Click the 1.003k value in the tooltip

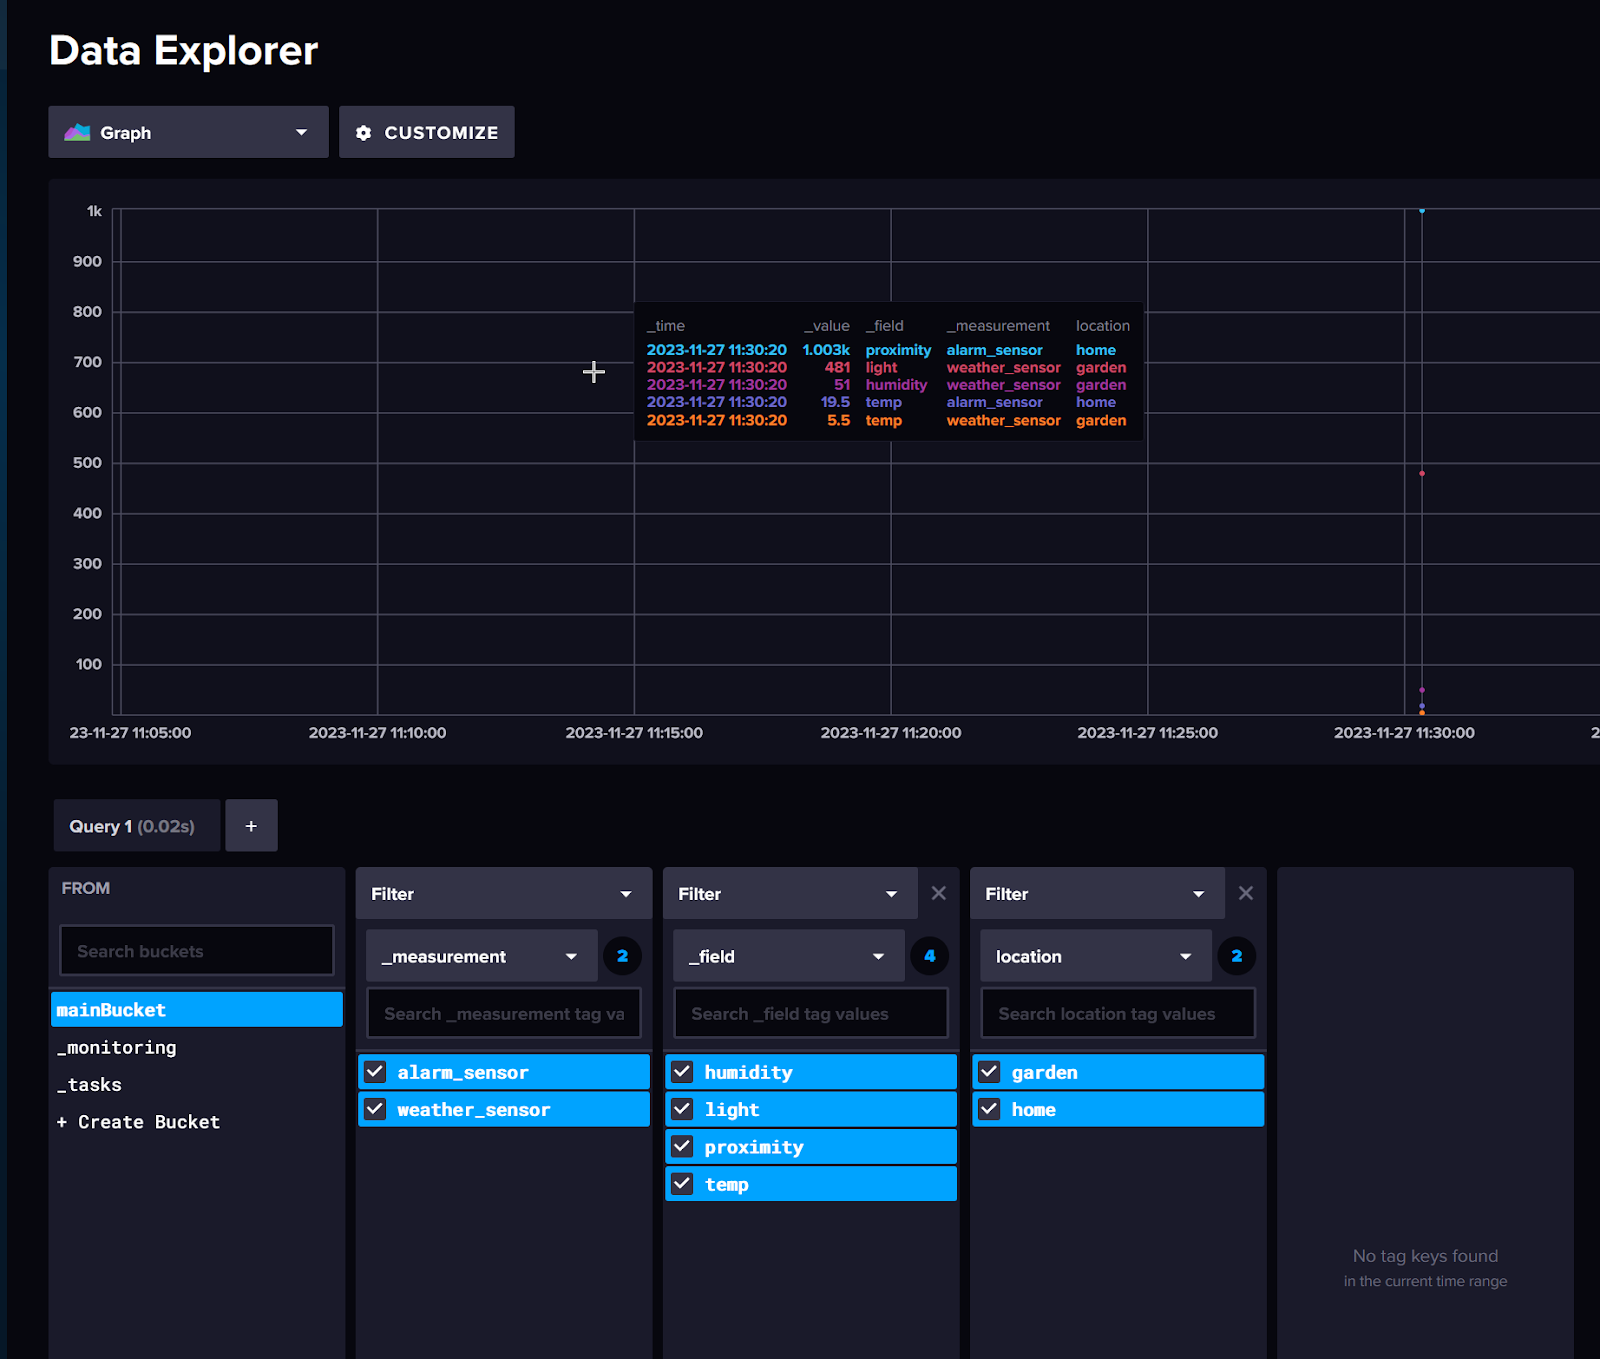(826, 350)
